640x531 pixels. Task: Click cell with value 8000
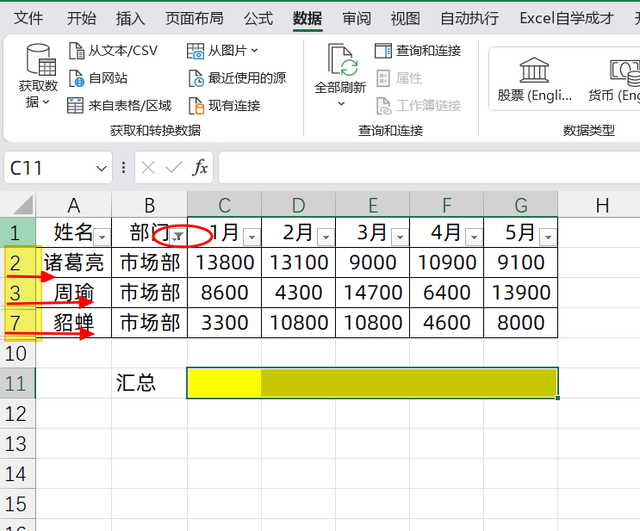pos(521,323)
